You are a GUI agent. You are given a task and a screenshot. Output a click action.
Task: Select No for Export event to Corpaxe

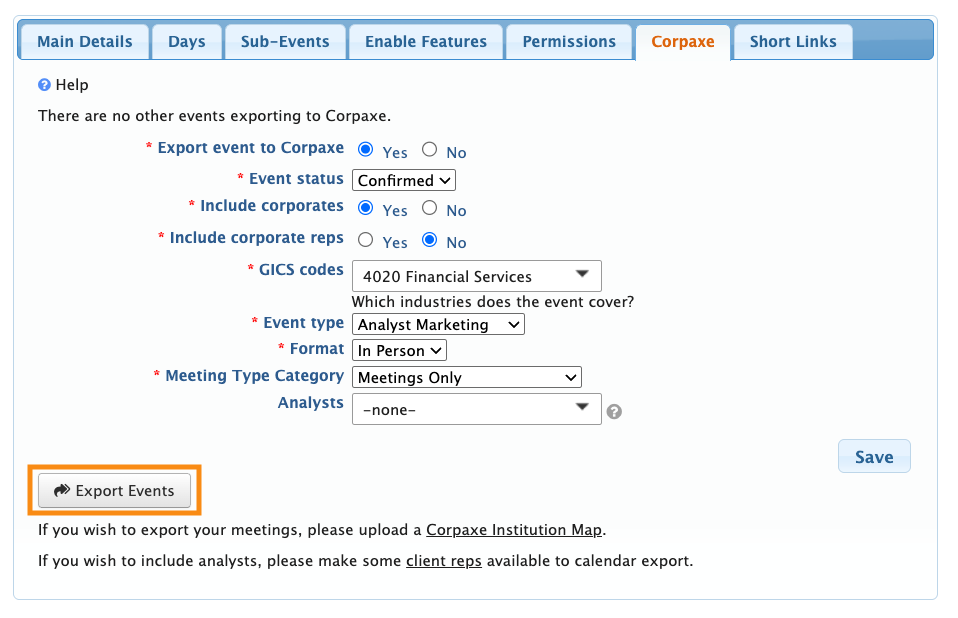click(430, 150)
